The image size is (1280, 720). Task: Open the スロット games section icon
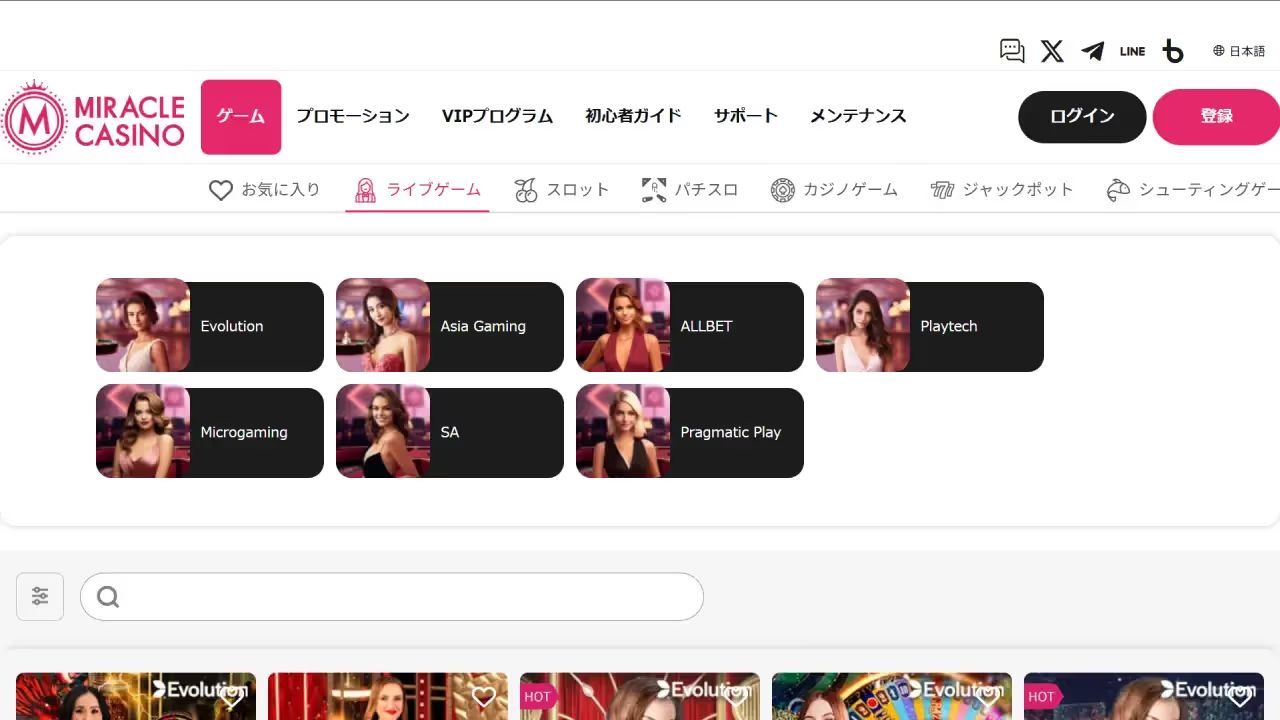coord(524,189)
